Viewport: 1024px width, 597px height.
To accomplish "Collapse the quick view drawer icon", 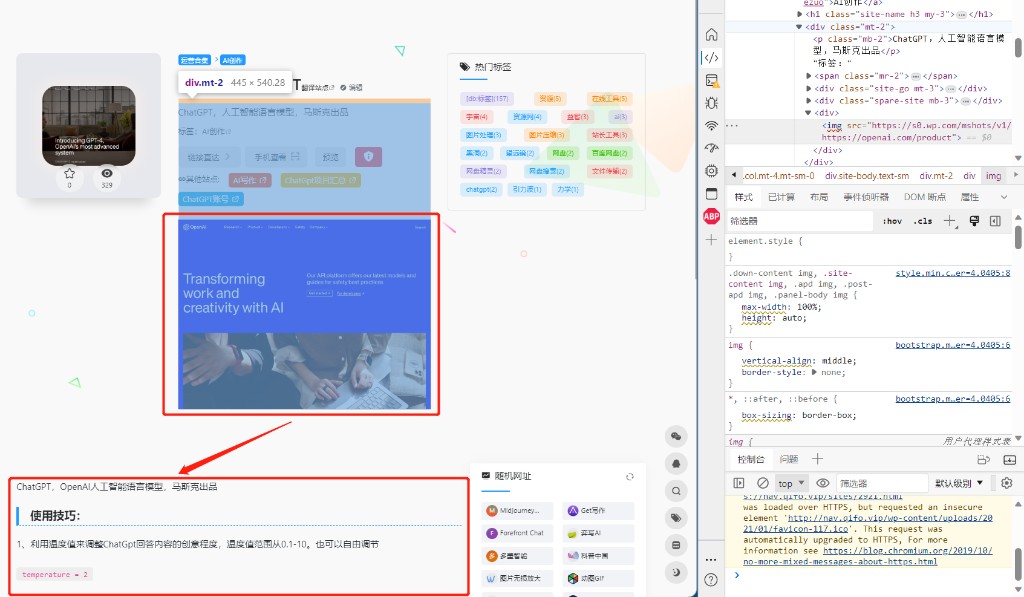I will 1009,459.
